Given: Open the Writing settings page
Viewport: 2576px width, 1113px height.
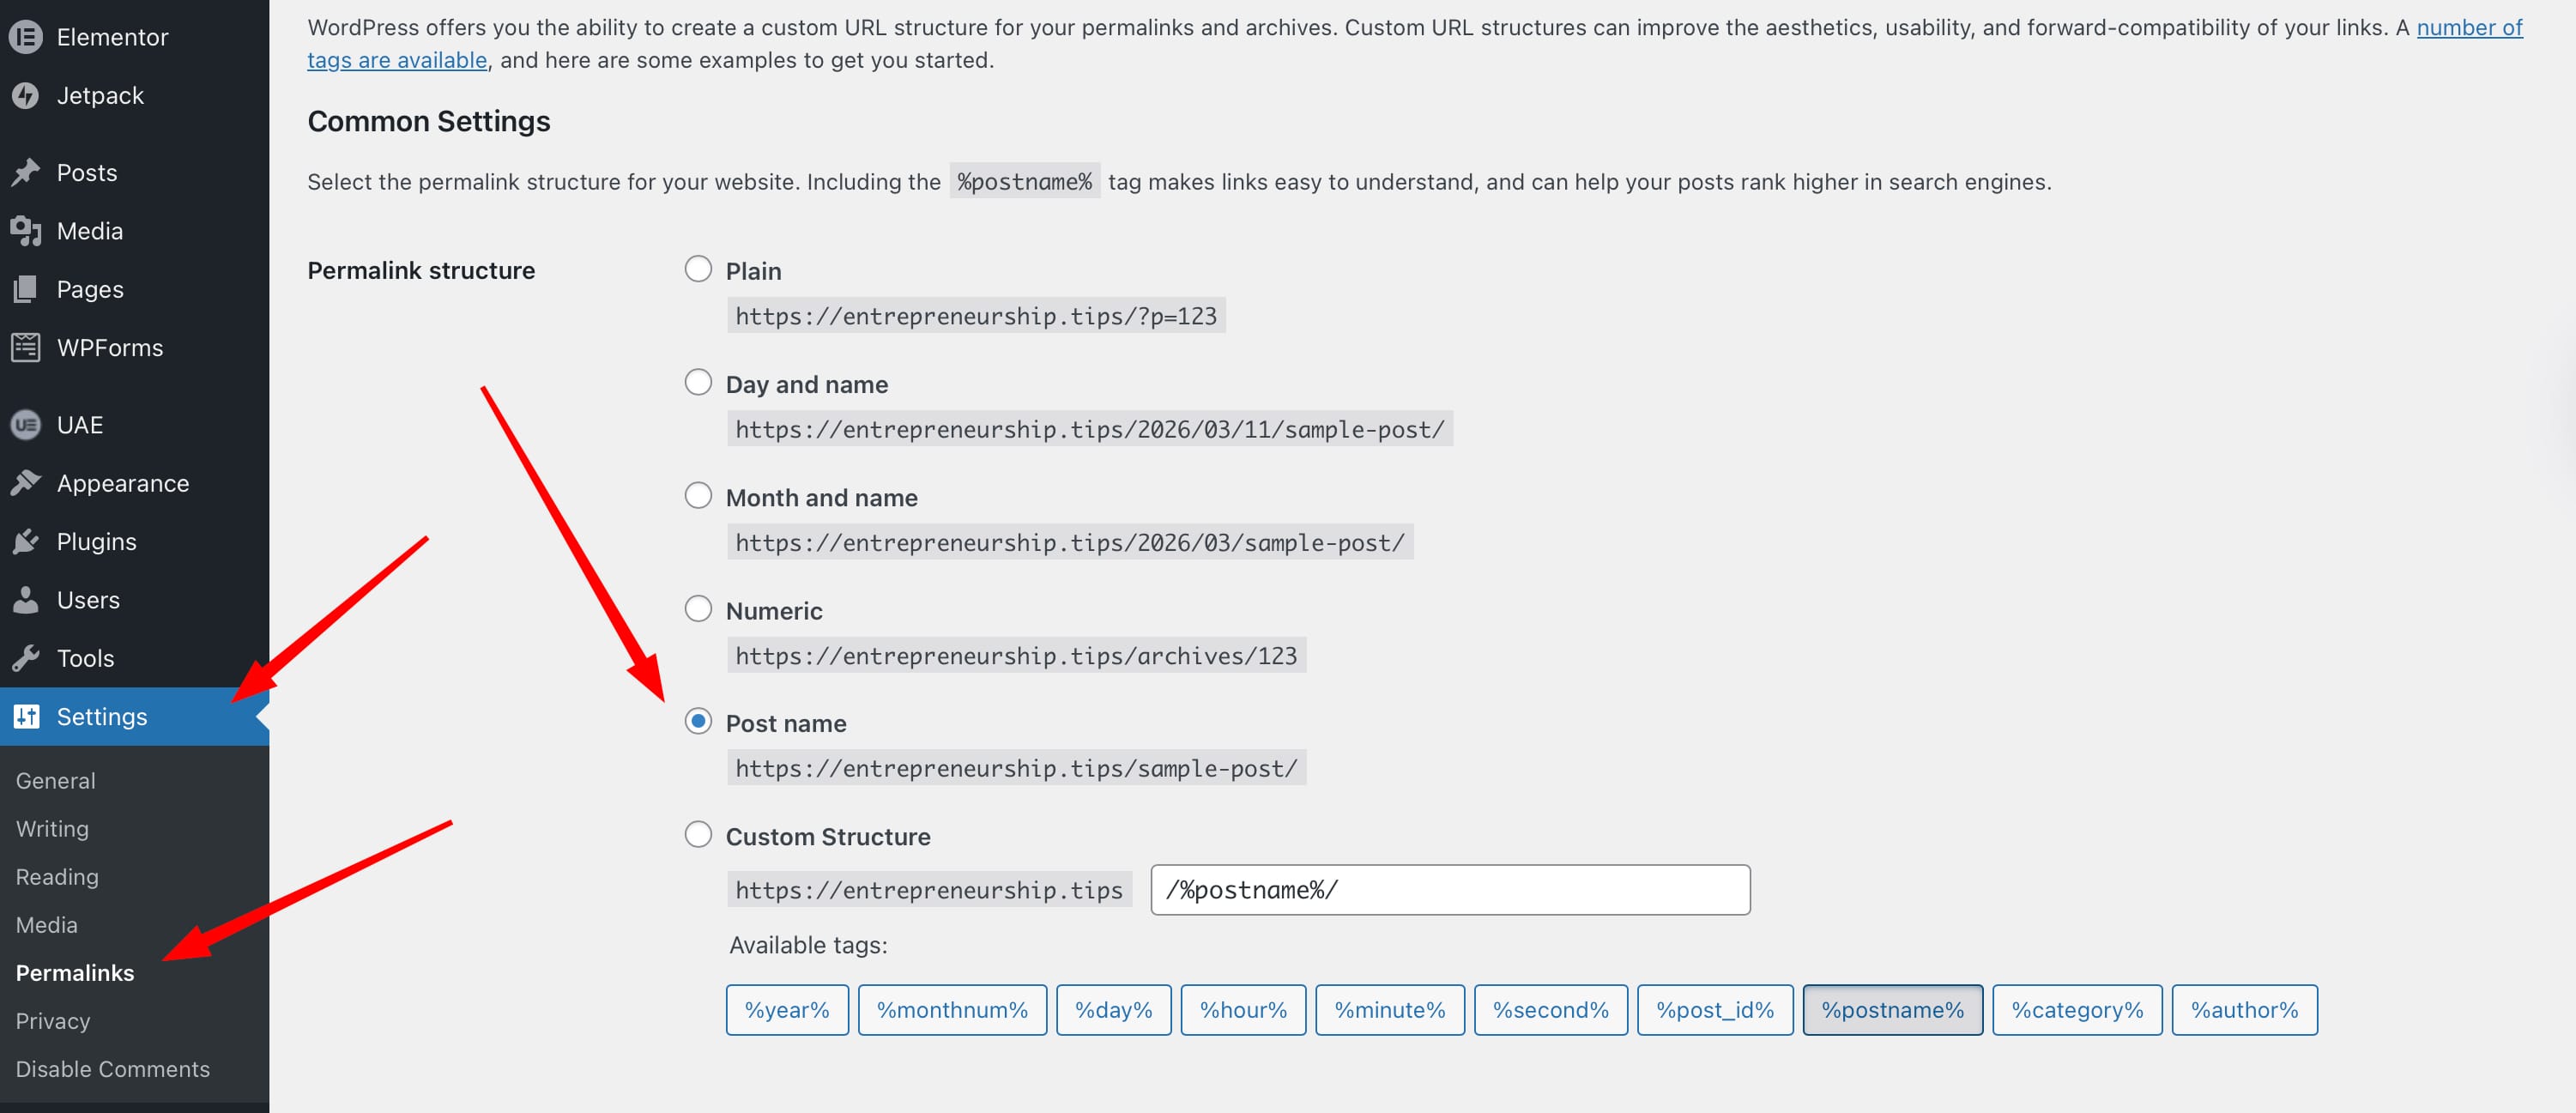Looking at the screenshot, I should (51, 828).
